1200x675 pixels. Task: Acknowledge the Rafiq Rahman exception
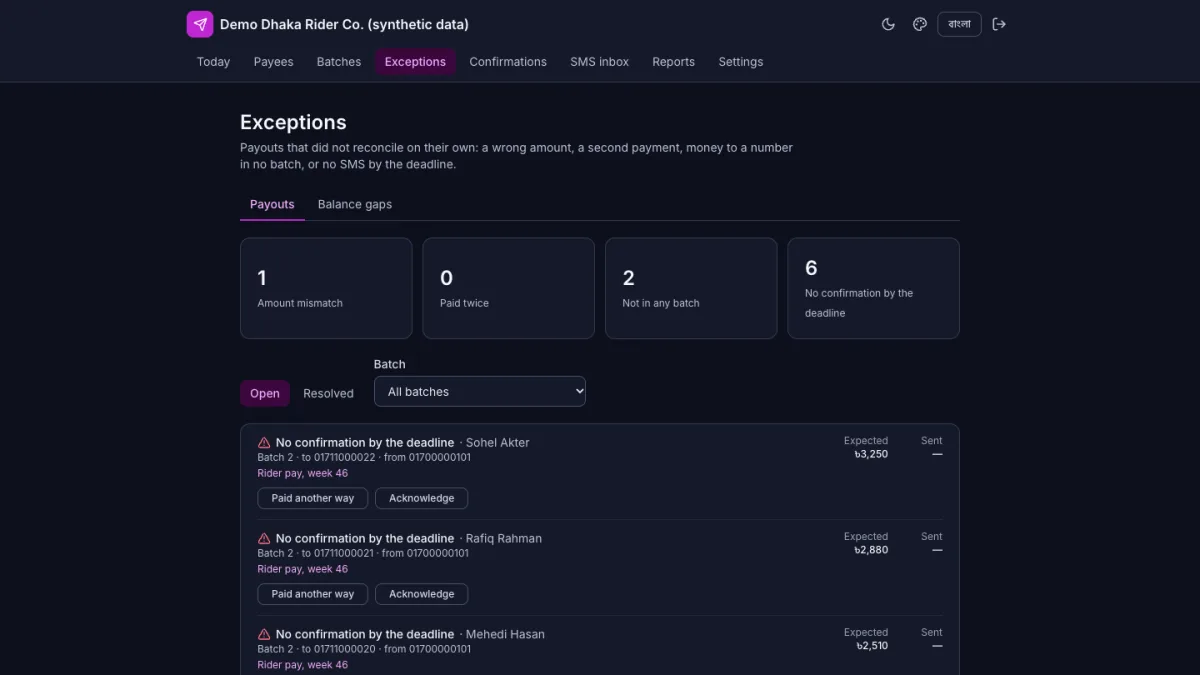click(x=421, y=594)
